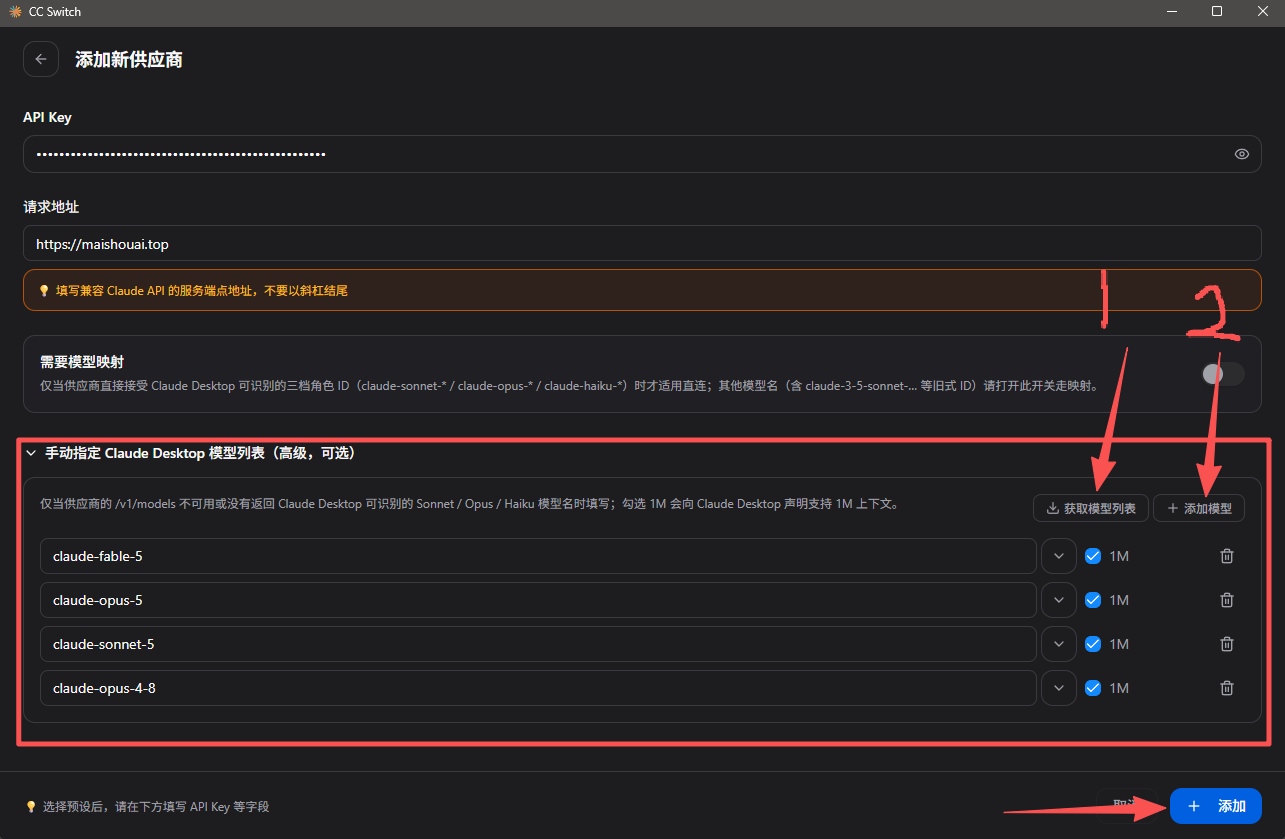
Task: Click the 请求地址 label
Action: pyautogui.click(x=51, y=207)
